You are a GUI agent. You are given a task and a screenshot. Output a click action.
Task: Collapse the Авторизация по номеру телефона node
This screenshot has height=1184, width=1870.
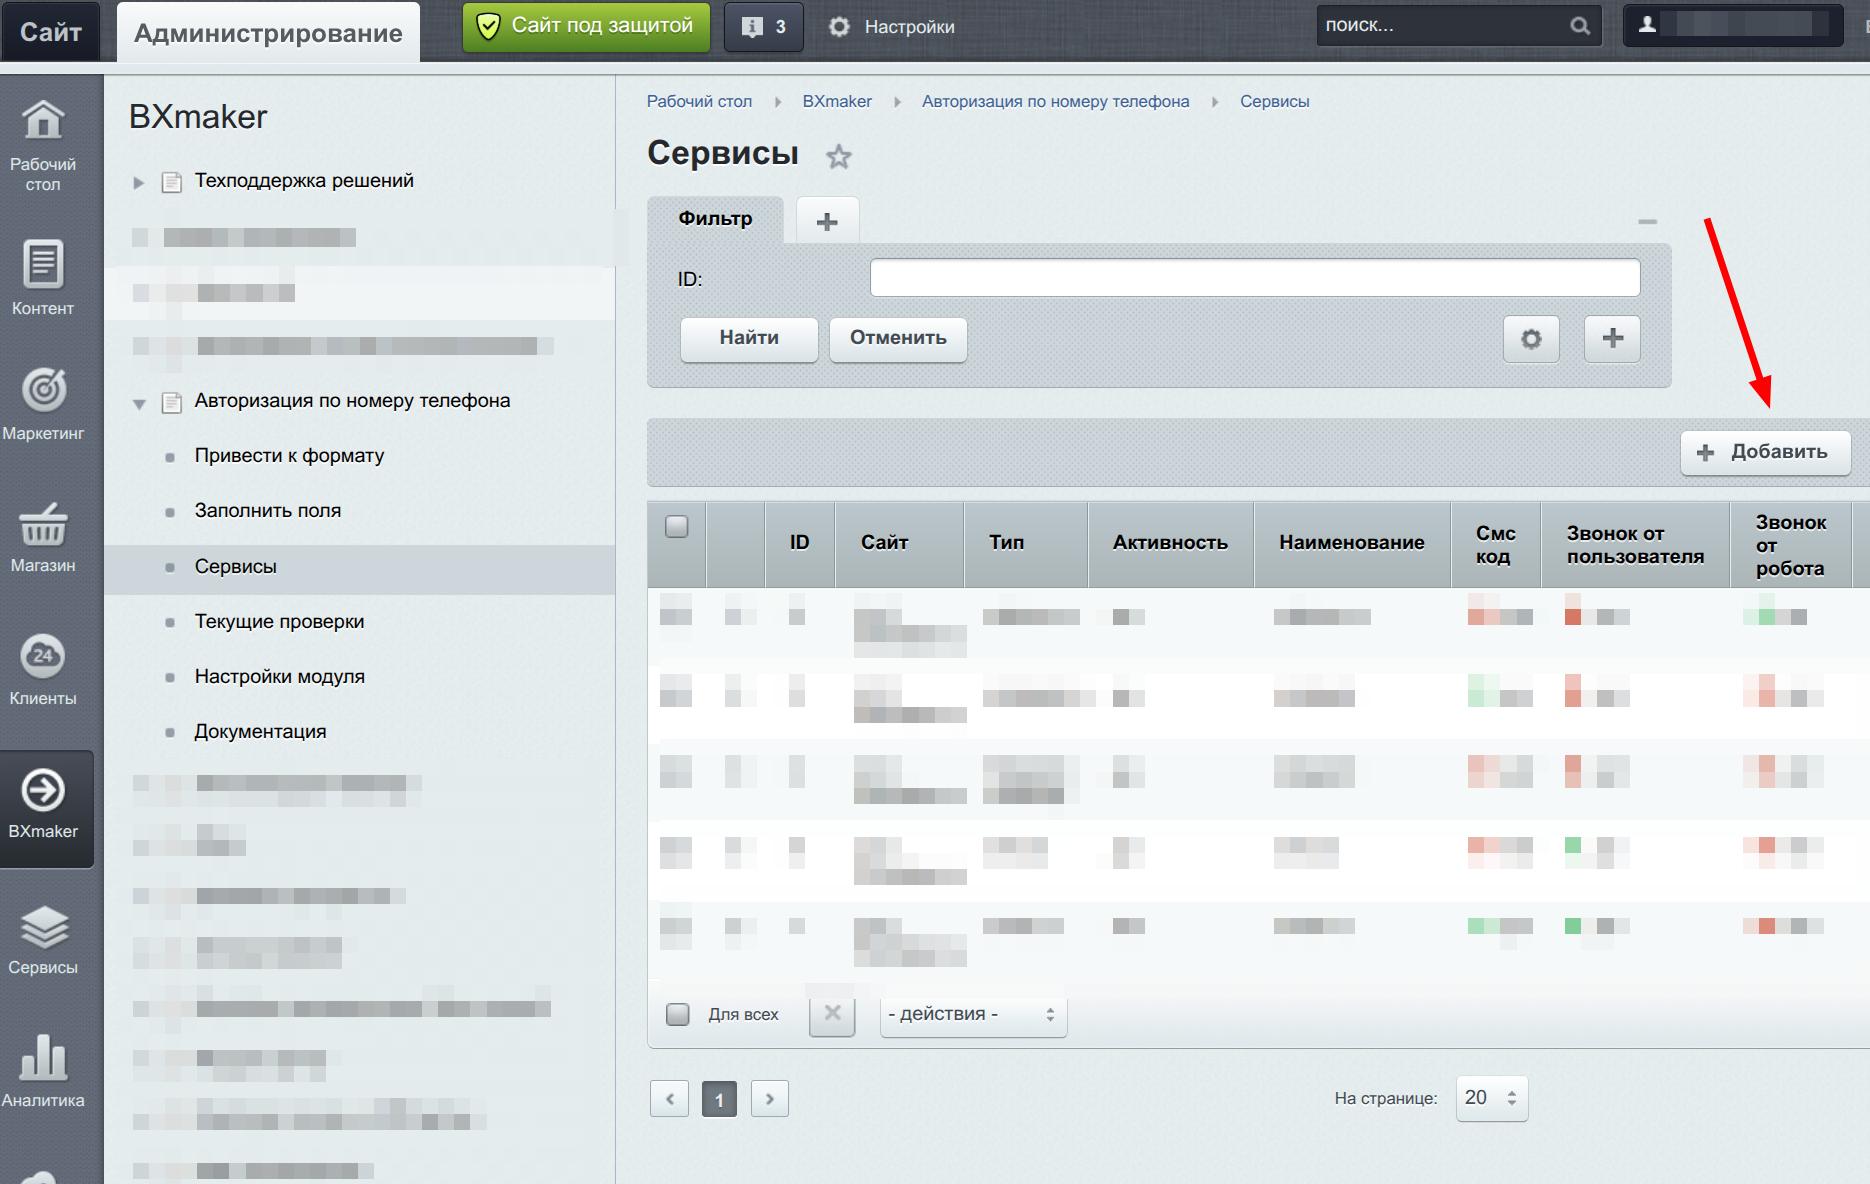pyautogui.click(x=139, y=404)
